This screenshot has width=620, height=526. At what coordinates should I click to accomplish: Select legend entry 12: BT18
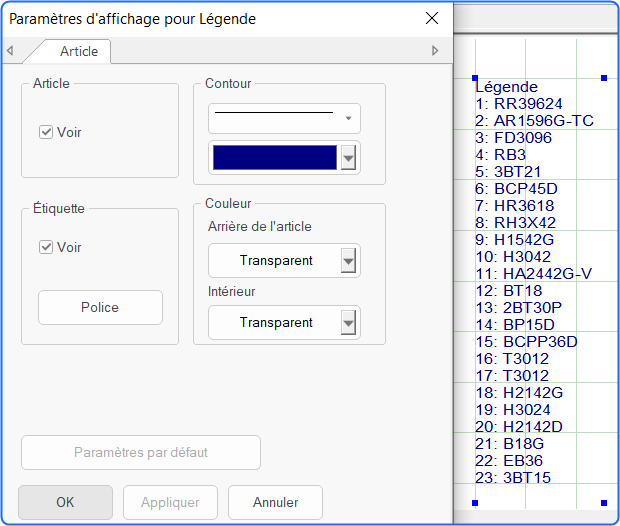(508, 291)
